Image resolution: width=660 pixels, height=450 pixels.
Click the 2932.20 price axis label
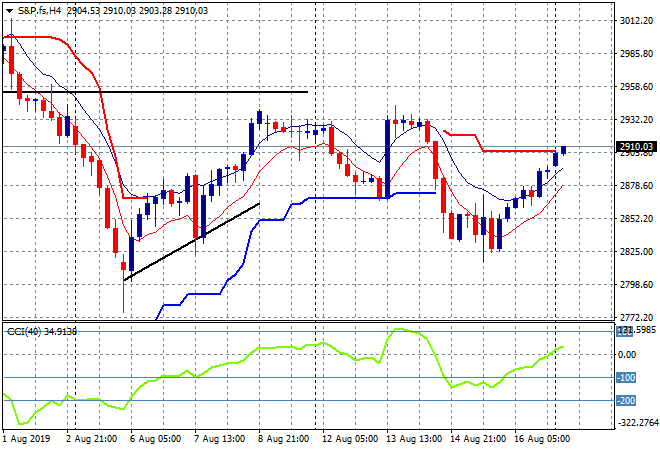tap(636, 120)
